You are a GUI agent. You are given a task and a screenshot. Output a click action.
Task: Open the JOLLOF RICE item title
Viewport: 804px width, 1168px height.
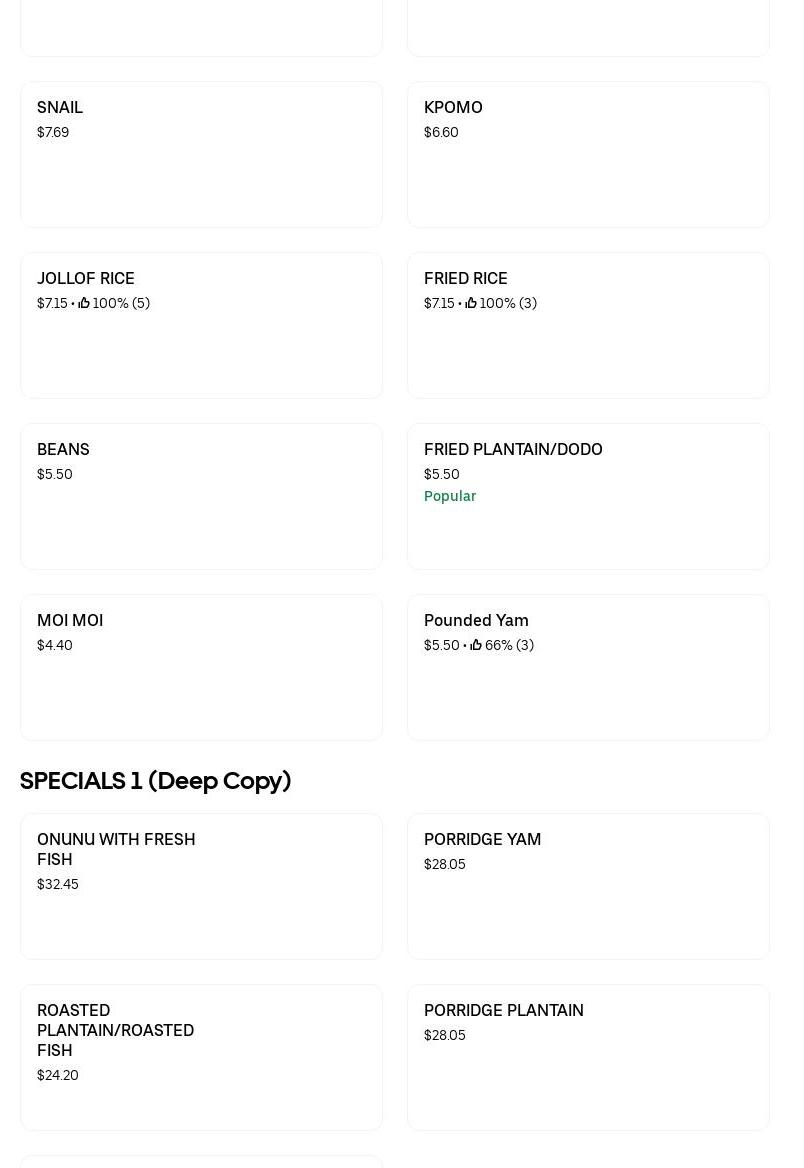click(x=86, y=278)
